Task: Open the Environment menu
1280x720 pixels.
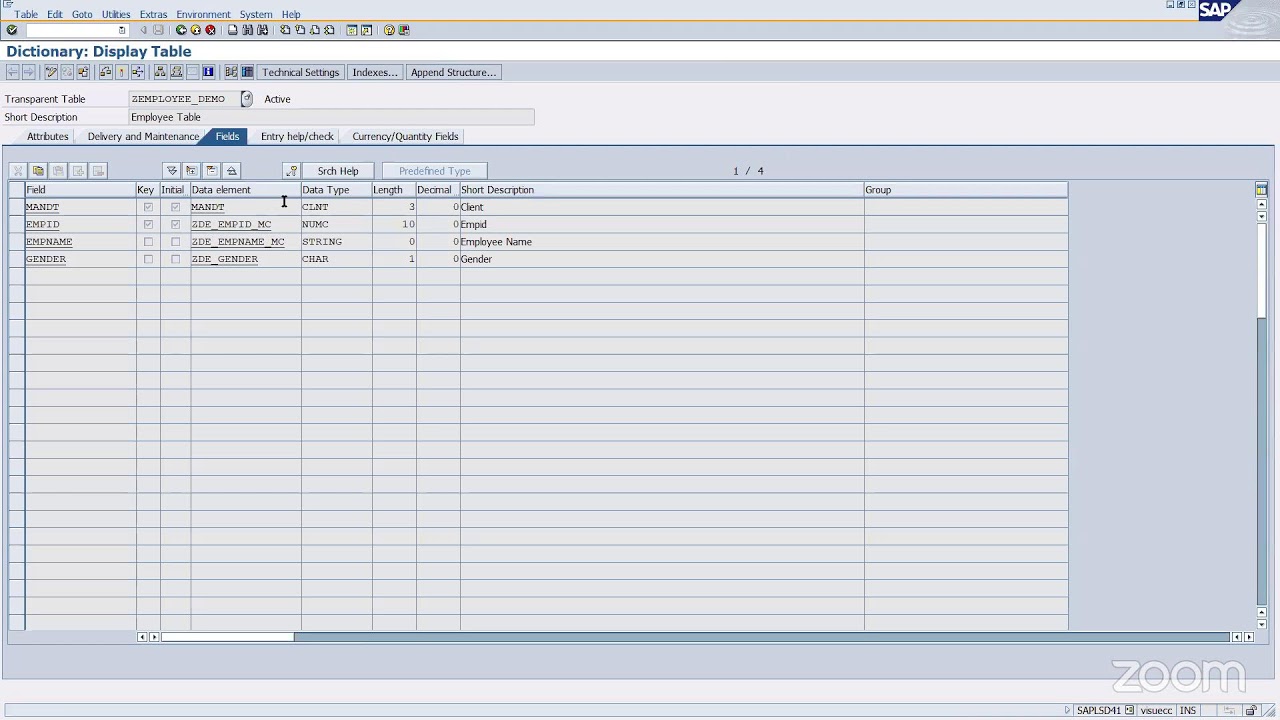Action: coord(203,14)
